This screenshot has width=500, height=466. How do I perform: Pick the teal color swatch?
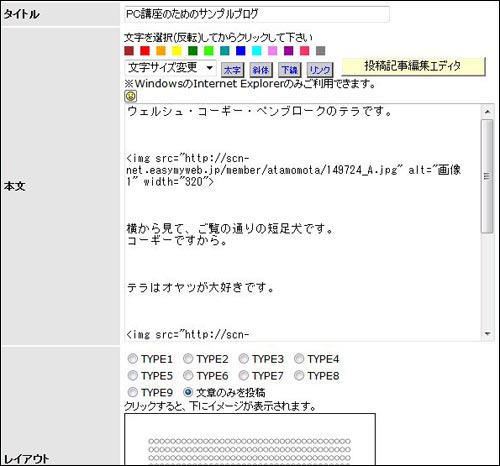[x=225, y=51]
